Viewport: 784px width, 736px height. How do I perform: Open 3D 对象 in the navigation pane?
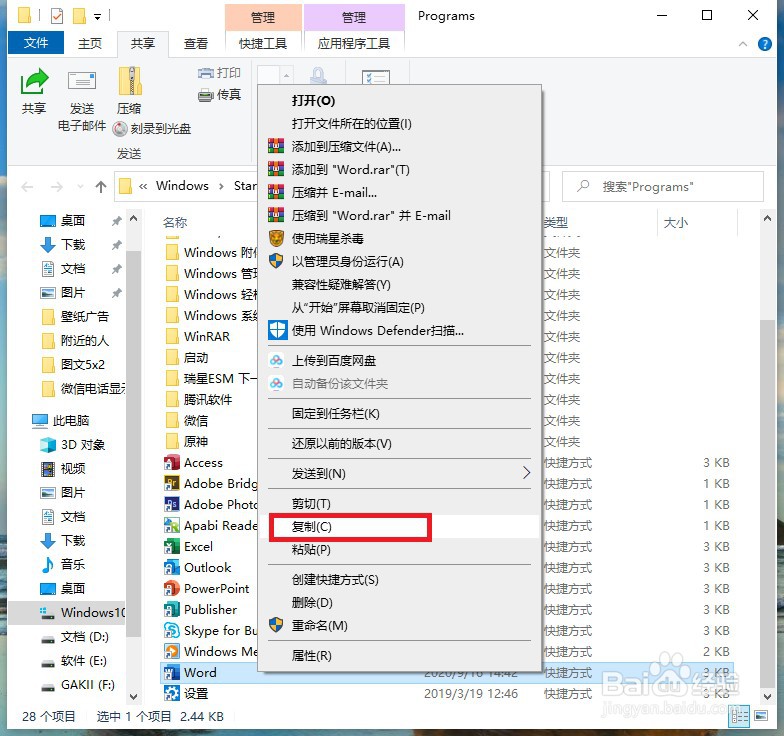pyautogui.click(x=72, y=444)
